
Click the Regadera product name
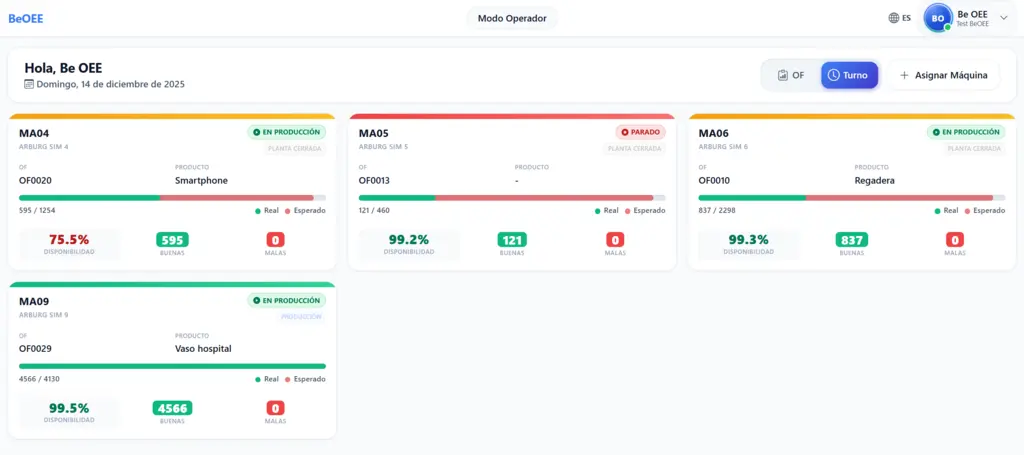coord(874,180)
